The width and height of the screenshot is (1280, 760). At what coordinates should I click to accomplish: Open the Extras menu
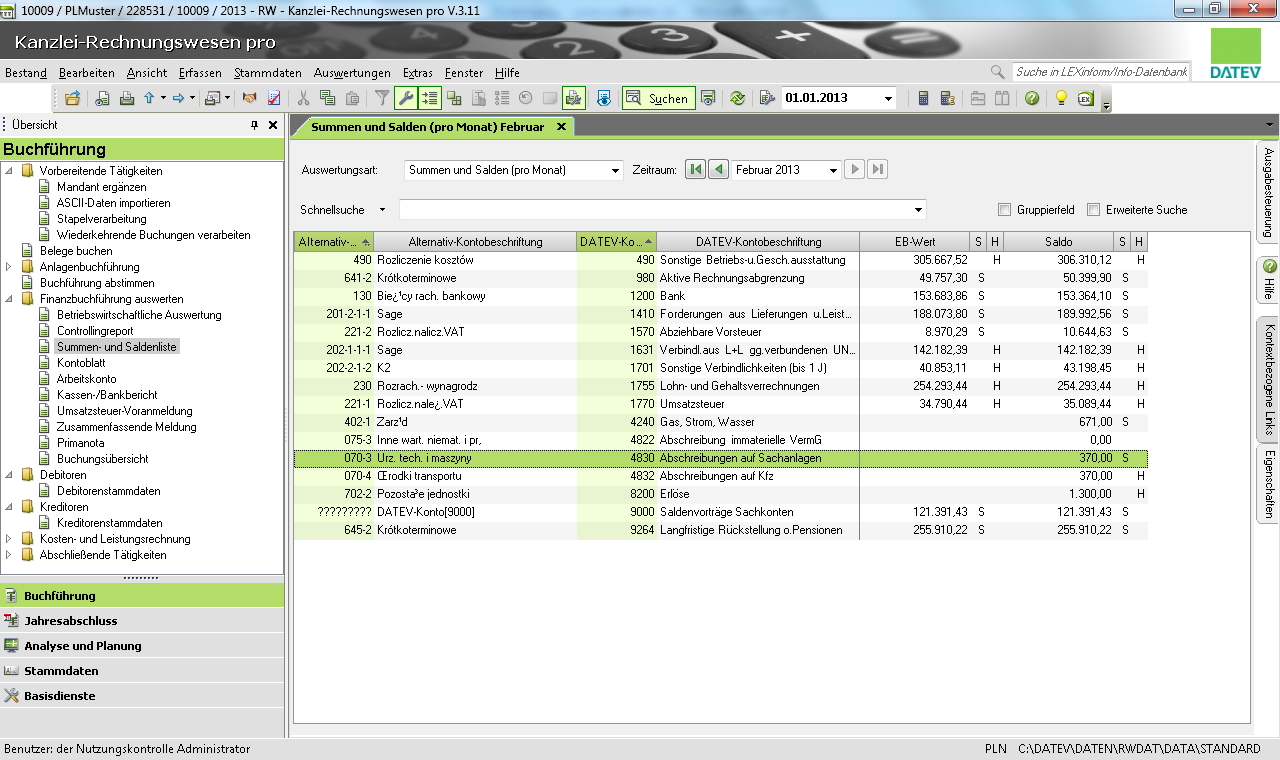pyautogui.click(x=418, y=73)
